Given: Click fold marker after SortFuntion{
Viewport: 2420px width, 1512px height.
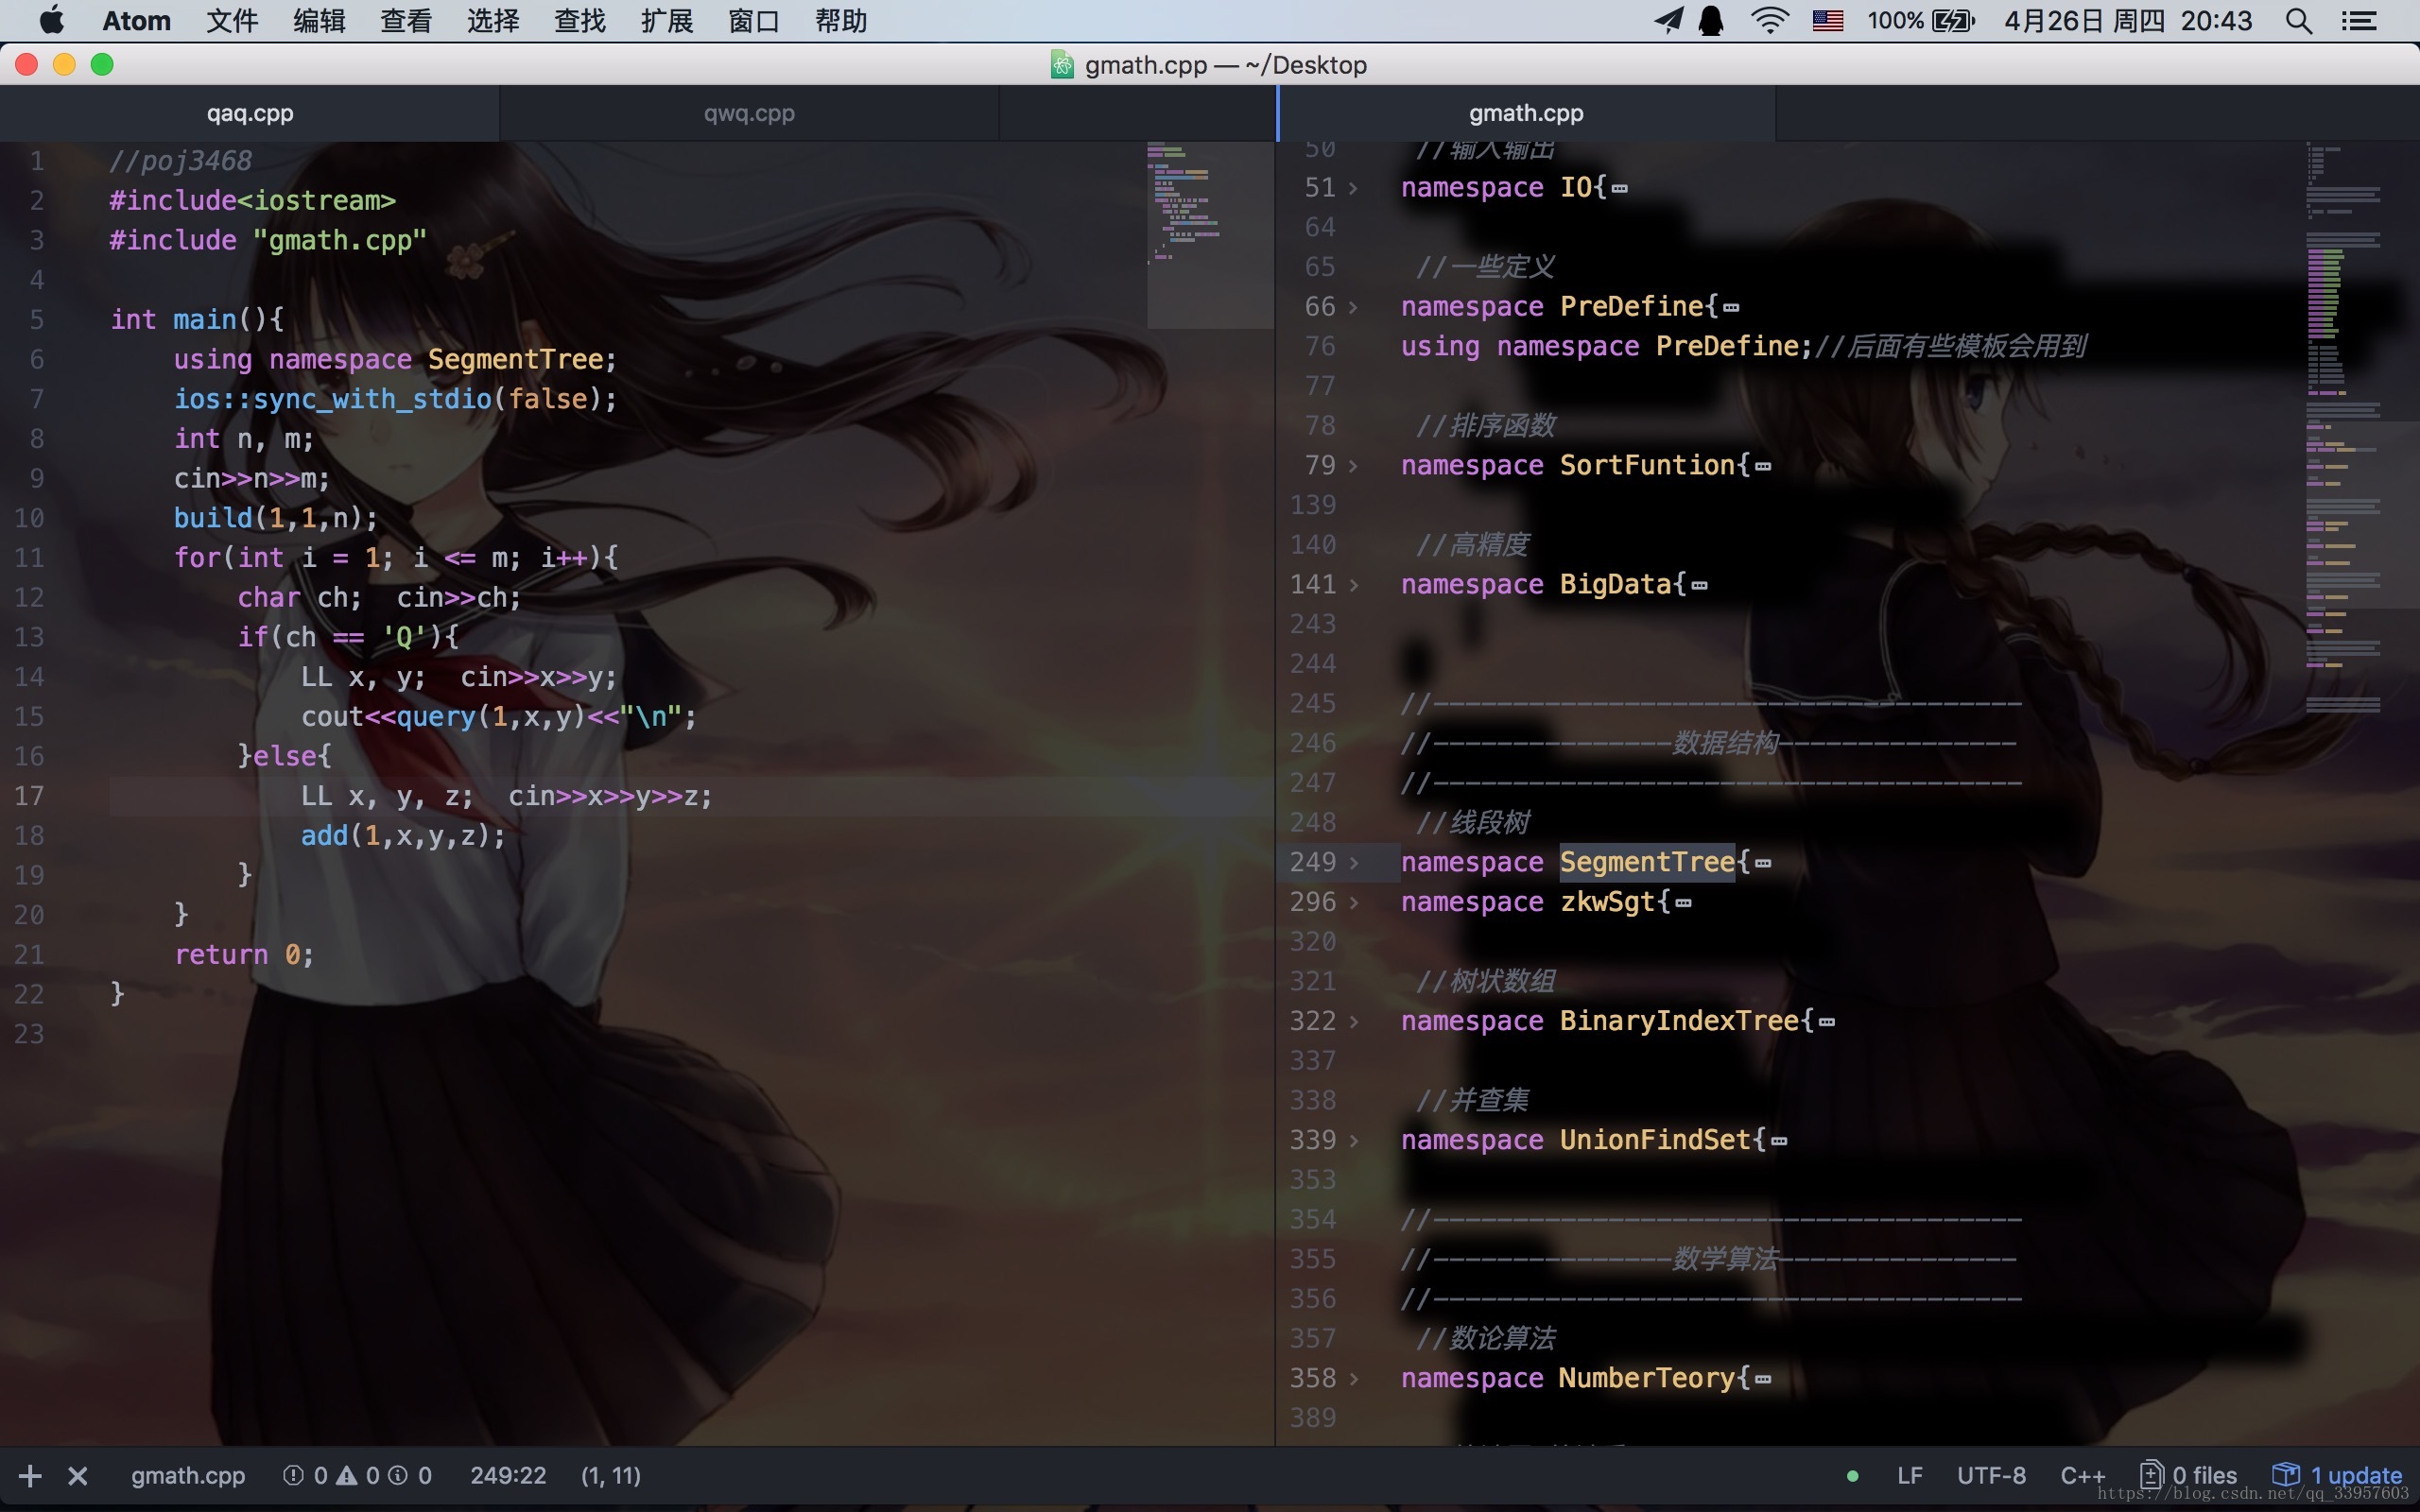Looking at the screenshot, I should [x=1763, y=467].
